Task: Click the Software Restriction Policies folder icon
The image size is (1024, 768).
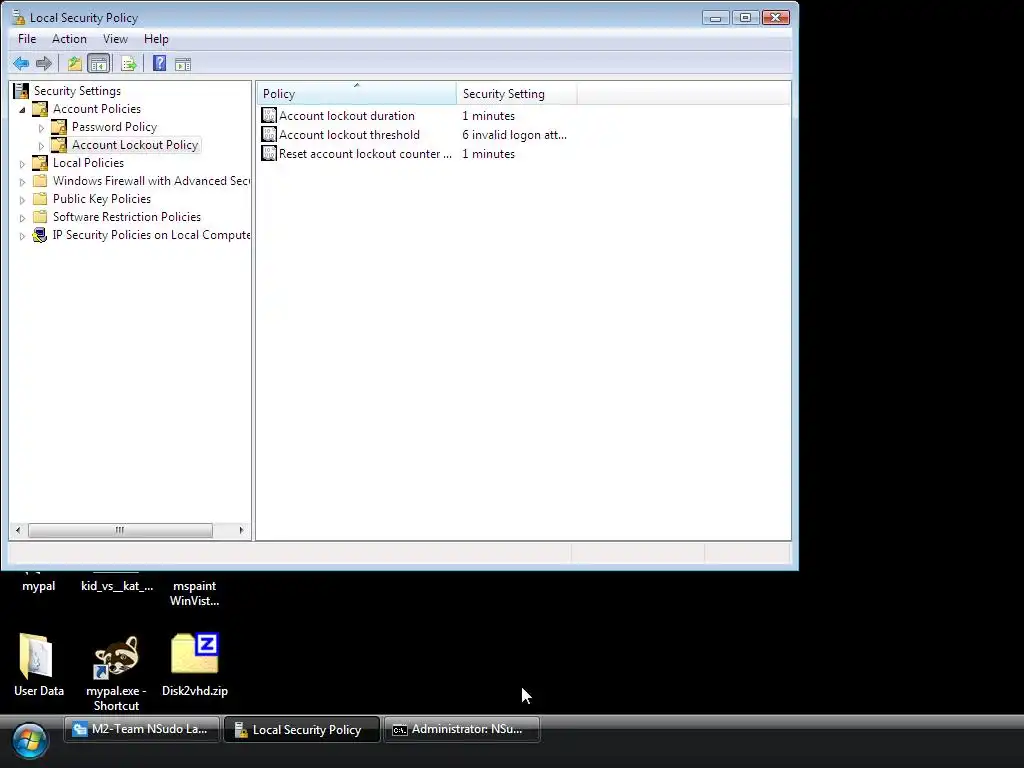Action: pyautogui.click(x=40, y=217)
